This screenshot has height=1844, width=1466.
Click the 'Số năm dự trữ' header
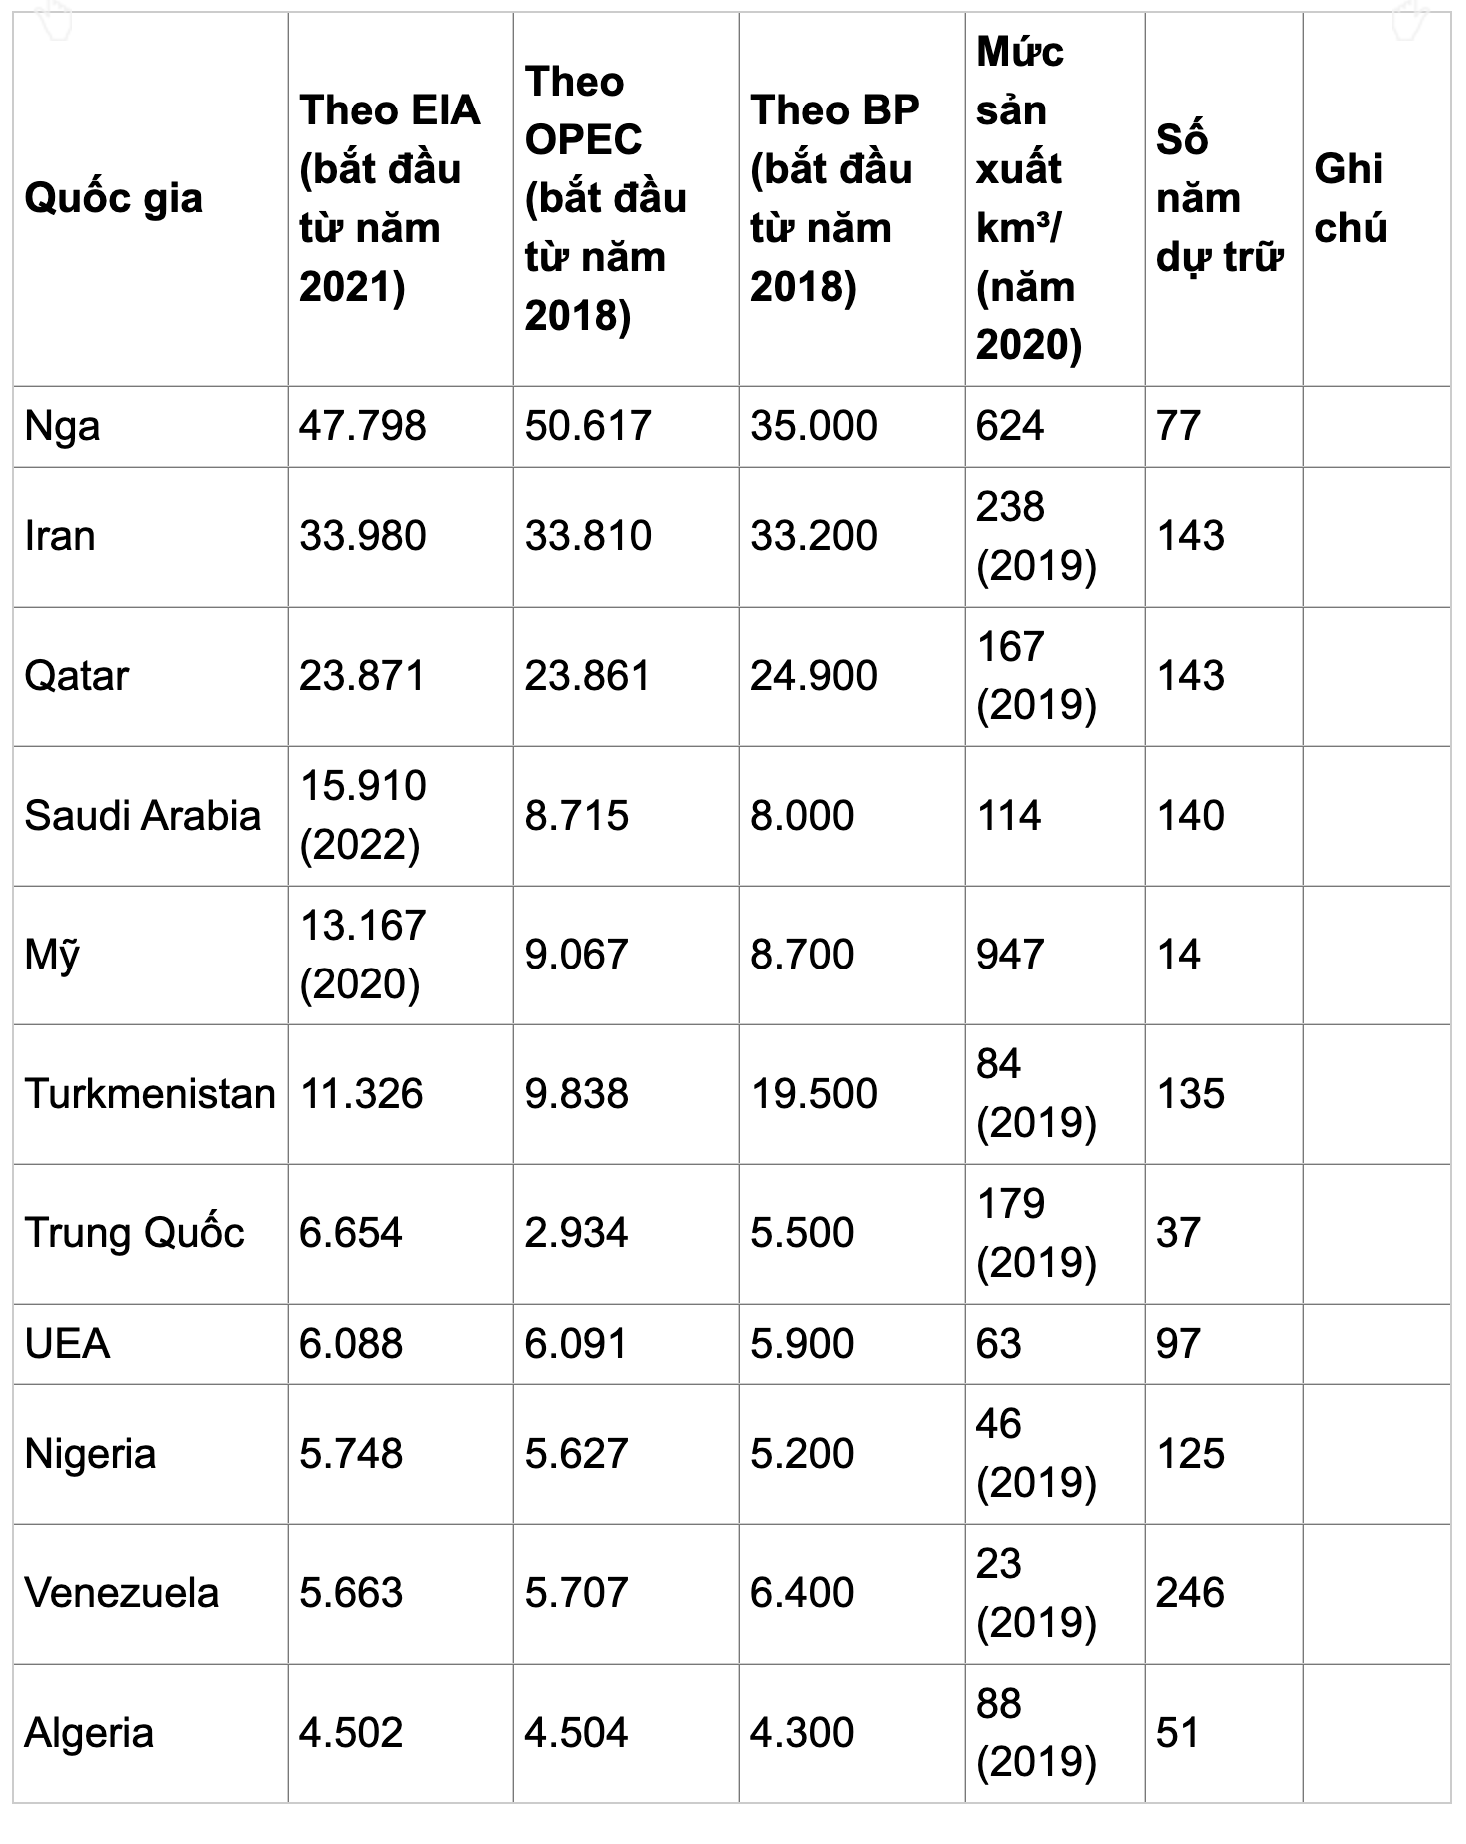coord(1224,199)
